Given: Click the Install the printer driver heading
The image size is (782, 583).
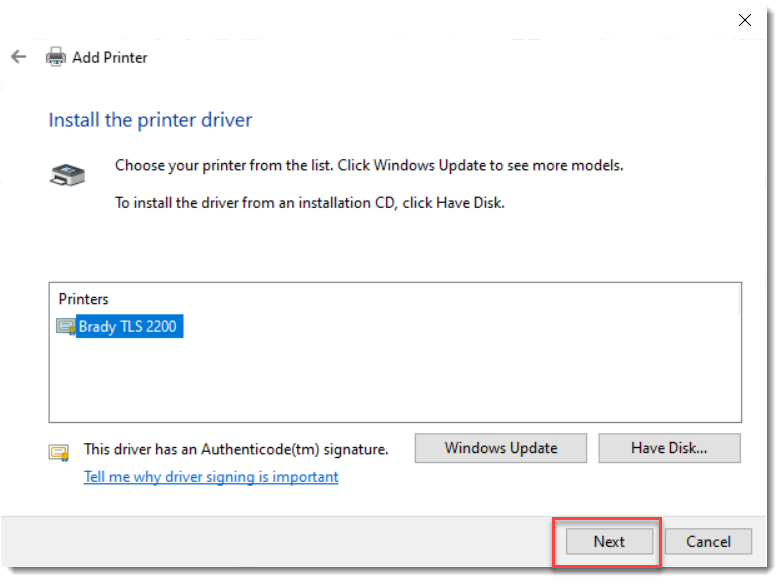Looking at the screenshot, I should point(150,120).
